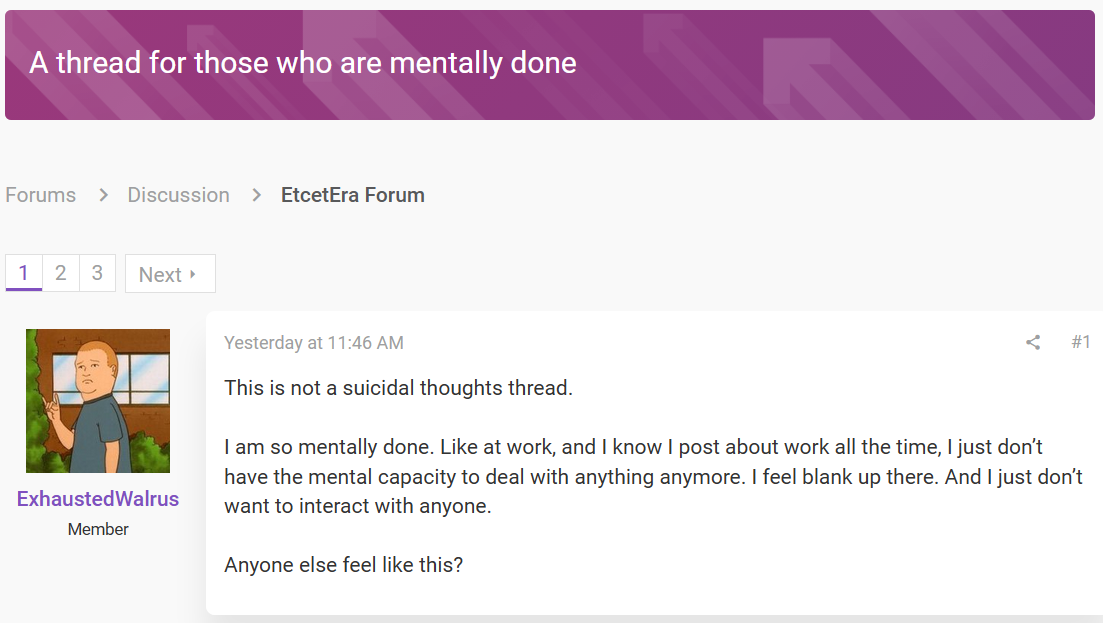Screen dimensions: 1103x623
Task: Click the share icon on post #1
Action: pyautogui.click(x=1033, y=342)
